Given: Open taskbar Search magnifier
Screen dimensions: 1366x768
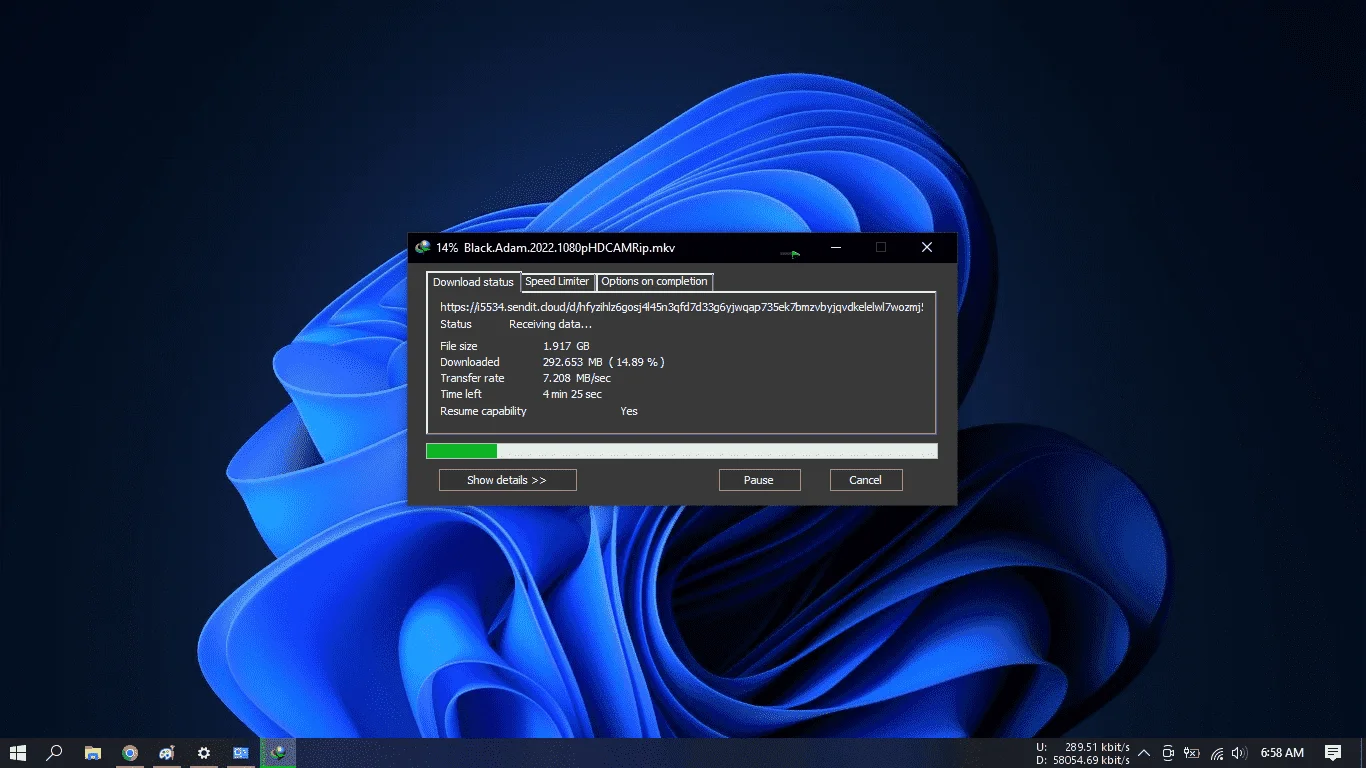Looking at the screenshot, I should (55, 753).
